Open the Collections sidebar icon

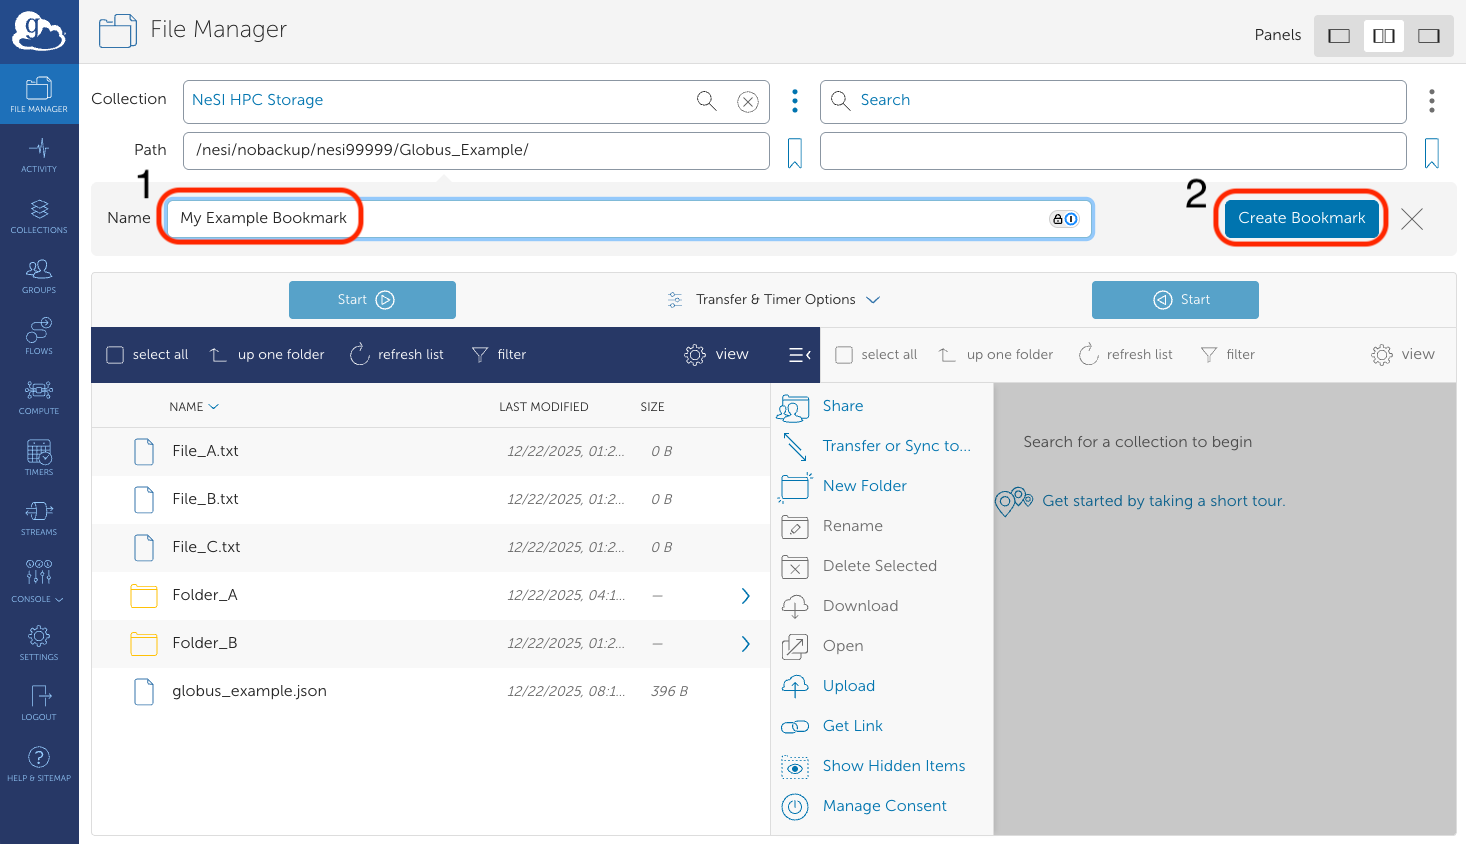39,215
